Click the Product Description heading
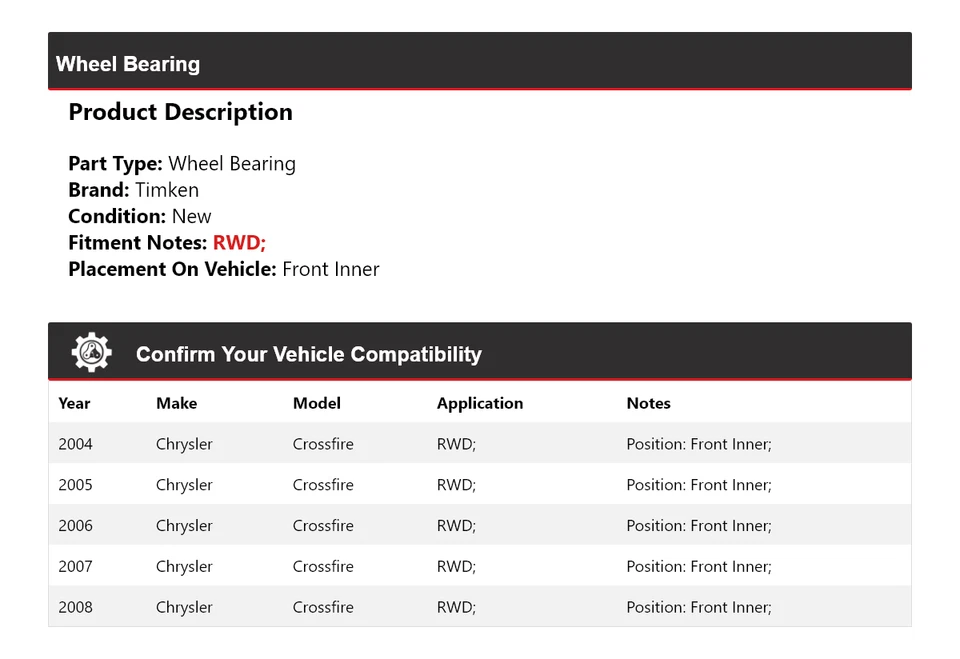Image resolution: width=960 pixels, height=659 pixels. (180, 112)
